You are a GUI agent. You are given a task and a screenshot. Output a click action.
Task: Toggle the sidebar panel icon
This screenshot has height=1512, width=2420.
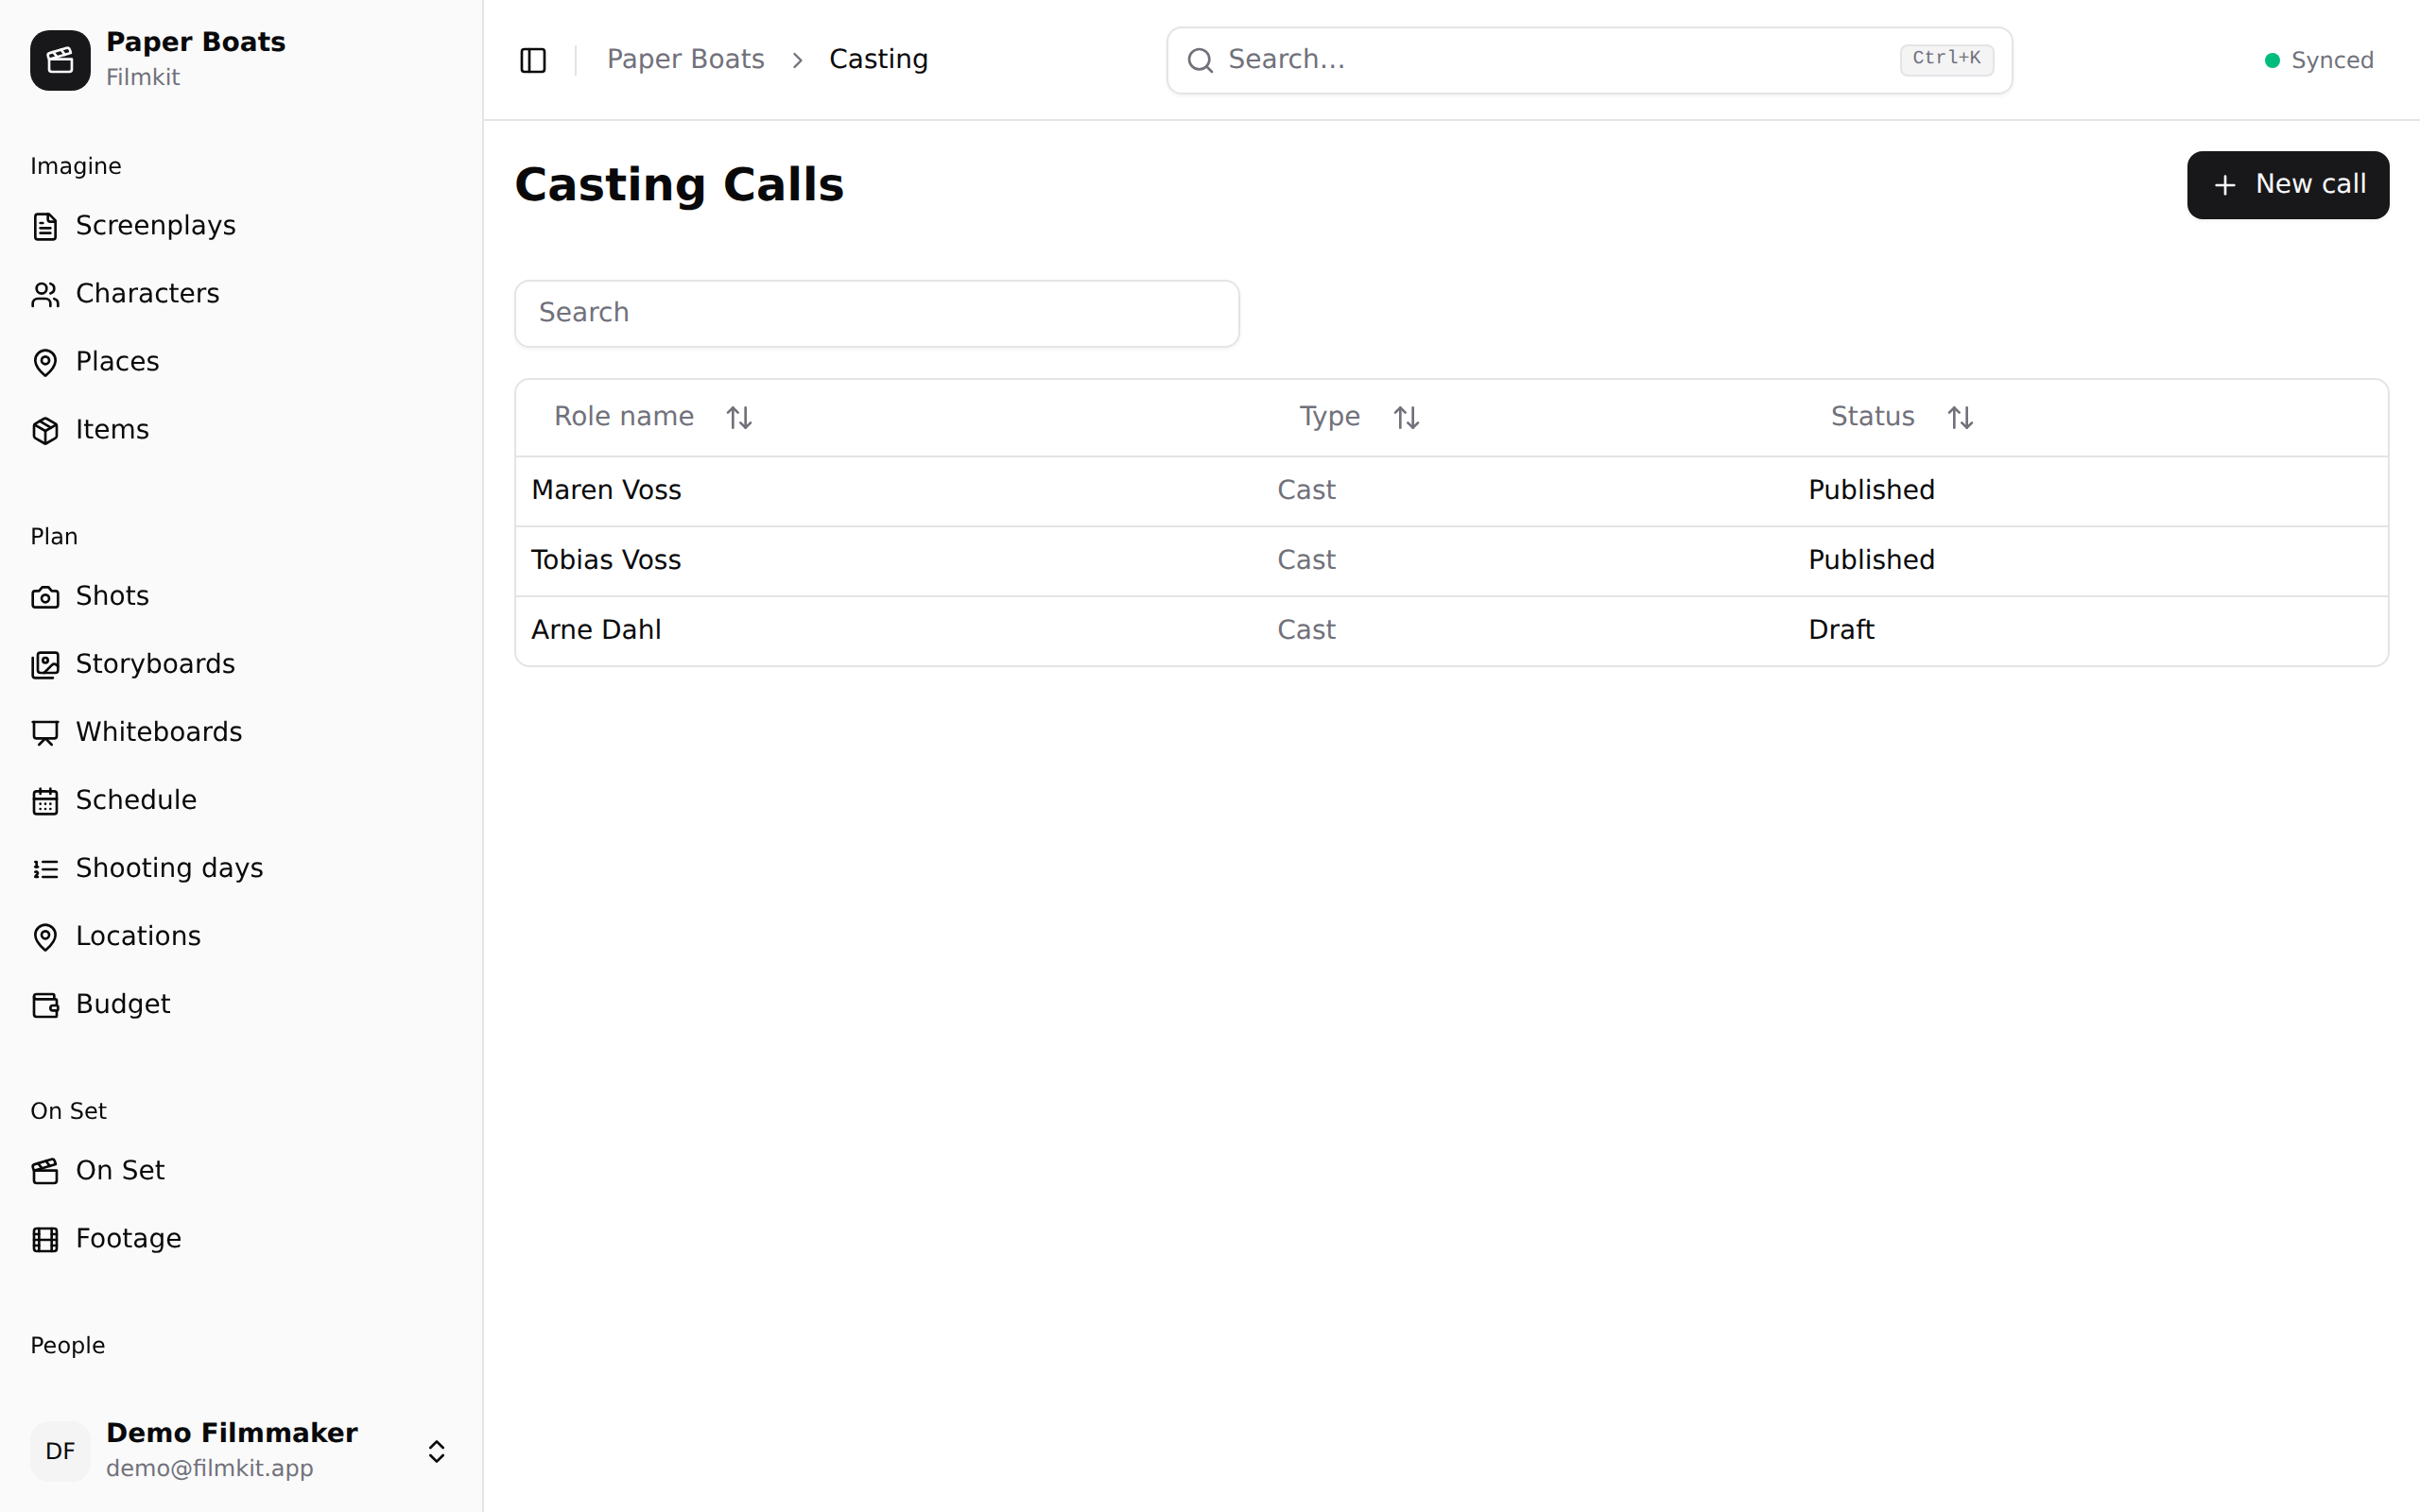click(533, 60)
